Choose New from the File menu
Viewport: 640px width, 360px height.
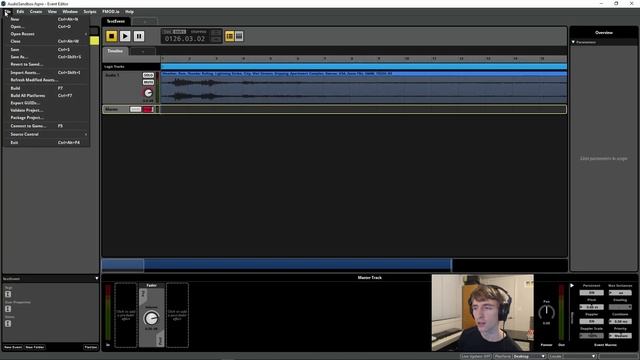pyautogui.click(x=46, y=19)
